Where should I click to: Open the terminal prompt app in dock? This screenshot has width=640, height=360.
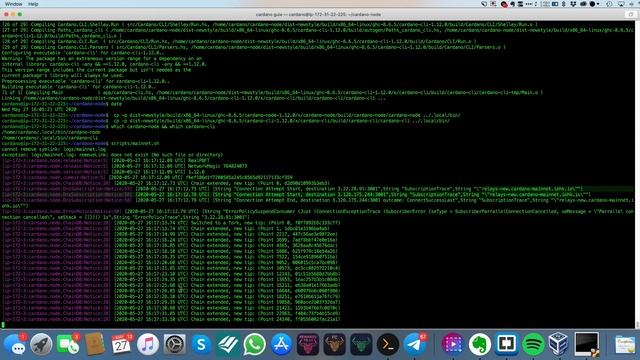pyautogui.click(x=388, y=344)
